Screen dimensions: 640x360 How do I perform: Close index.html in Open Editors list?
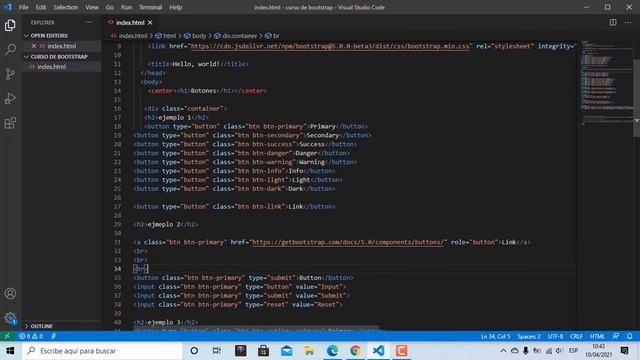point(34,46)
